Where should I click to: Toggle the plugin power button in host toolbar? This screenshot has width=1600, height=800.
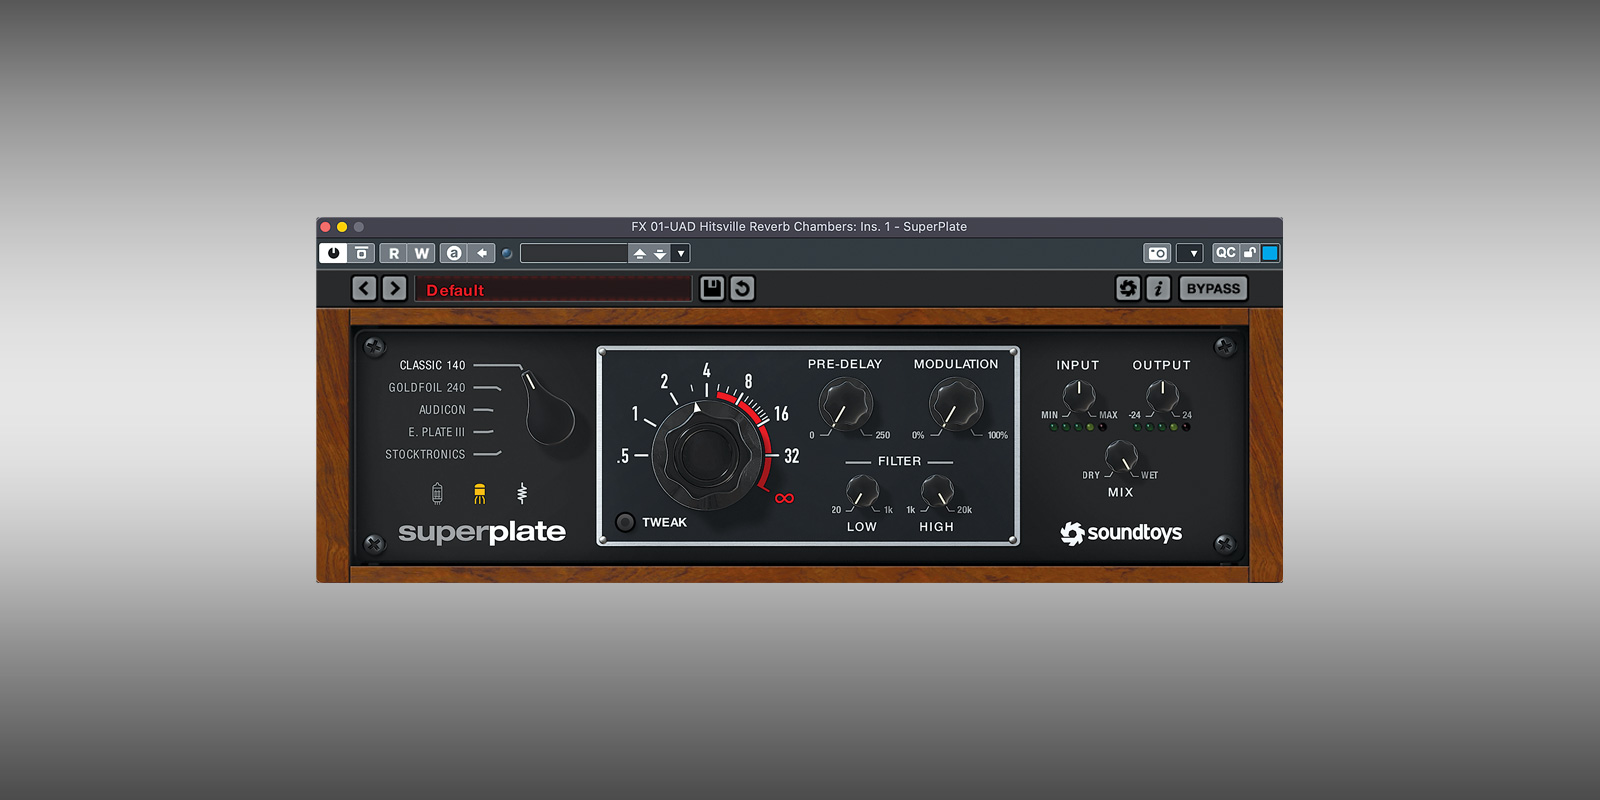(x=333, y=254)
